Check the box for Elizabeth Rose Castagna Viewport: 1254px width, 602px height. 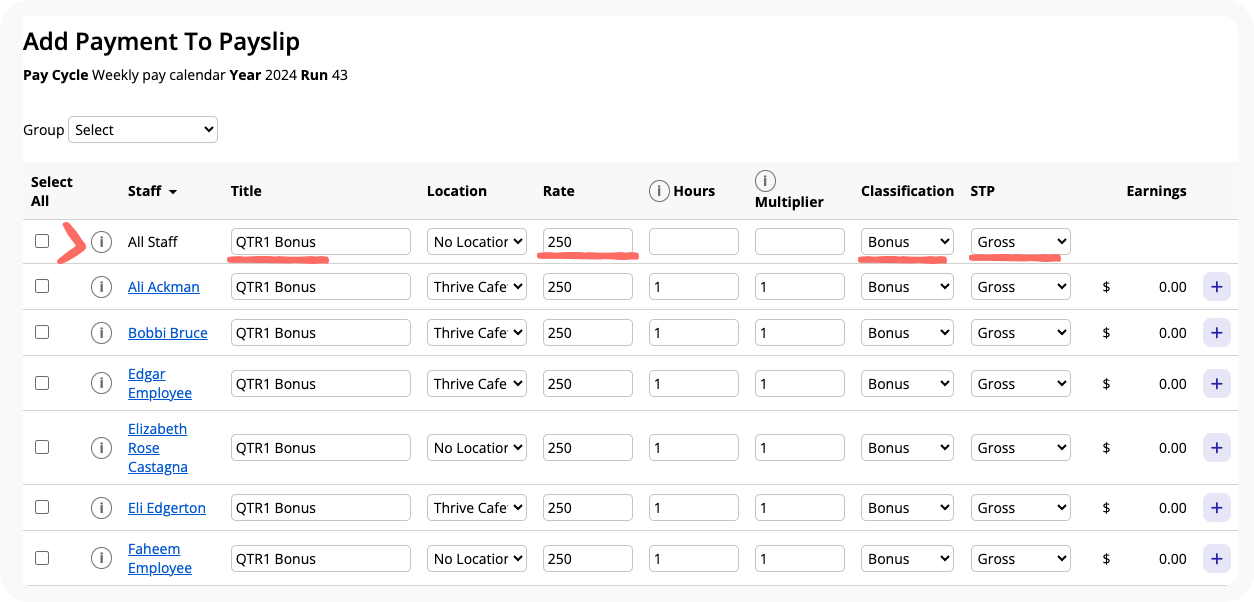pos(42,447)
